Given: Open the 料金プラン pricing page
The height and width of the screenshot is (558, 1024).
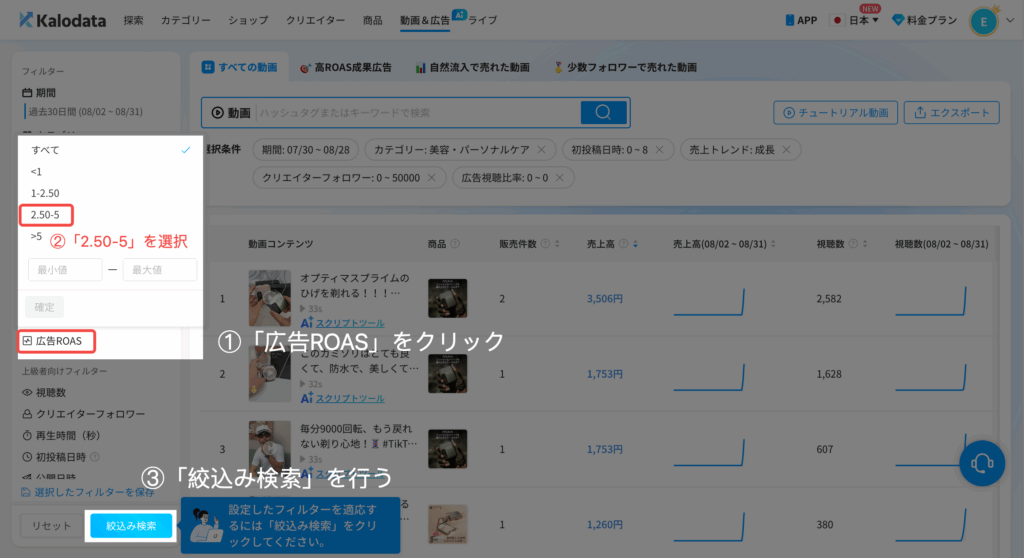Looking at the screenshot, I should (924, 20).
